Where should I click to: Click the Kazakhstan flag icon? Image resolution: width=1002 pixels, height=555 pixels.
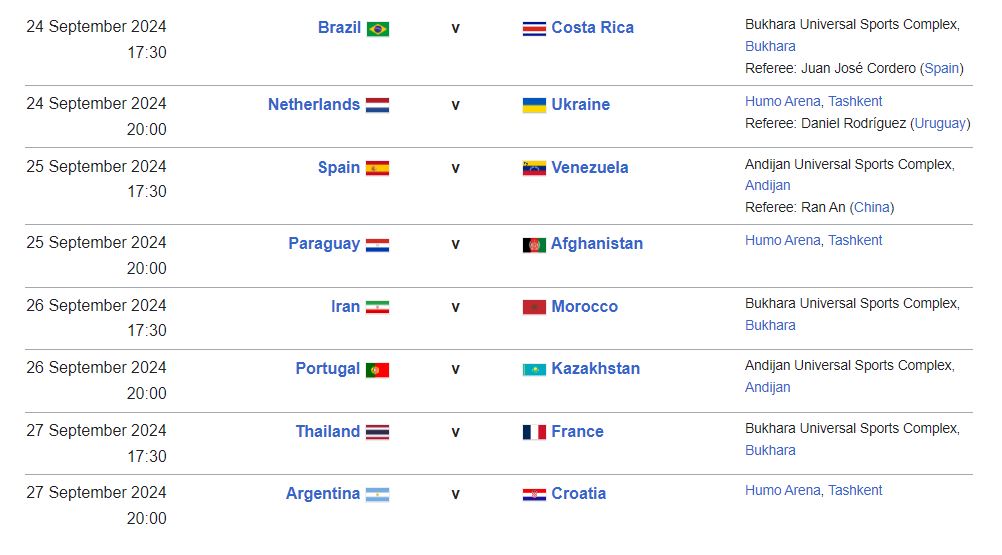click(x=534, y=369)
